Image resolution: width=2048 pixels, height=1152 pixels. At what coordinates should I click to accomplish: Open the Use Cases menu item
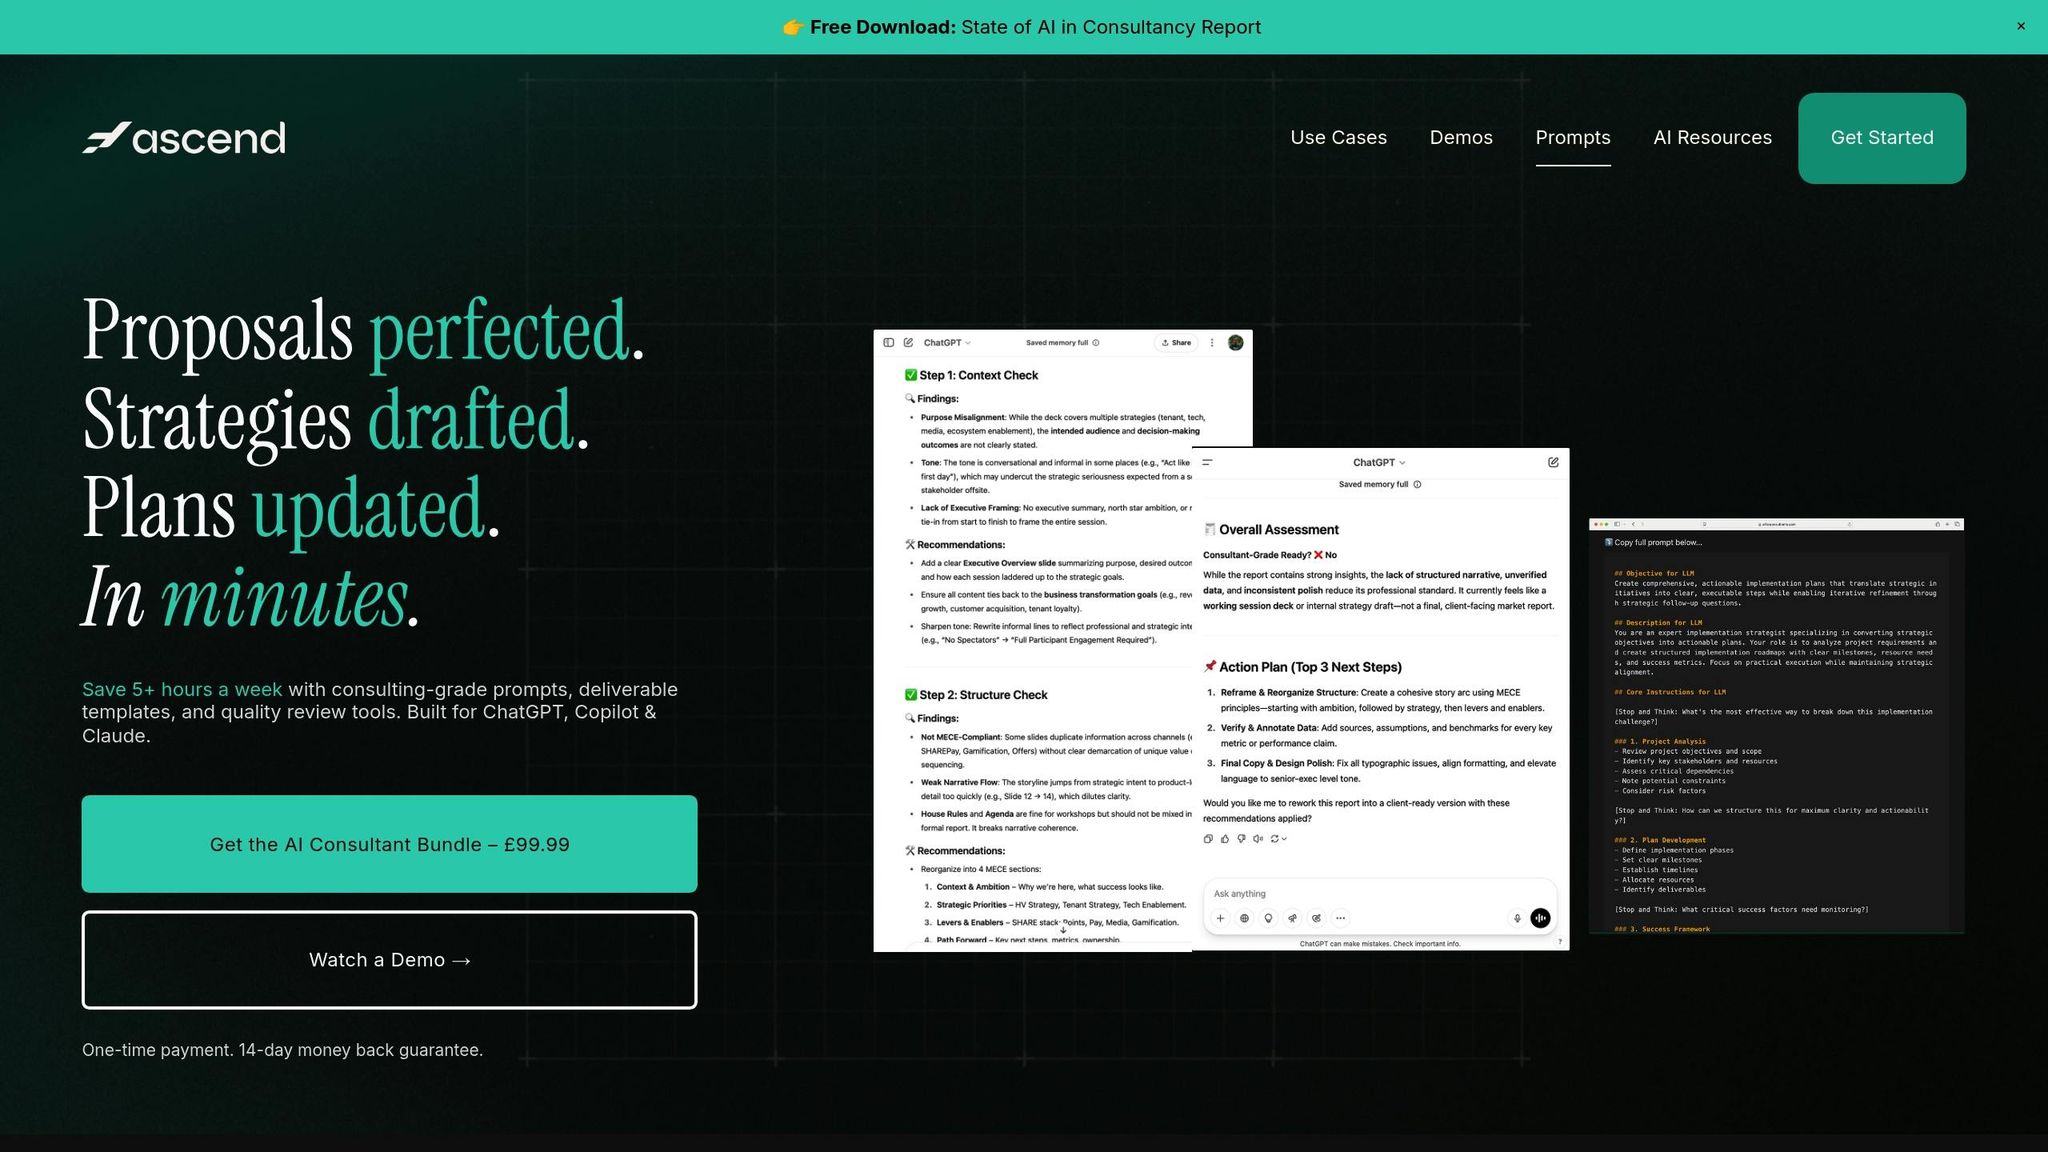point(1338,138)
